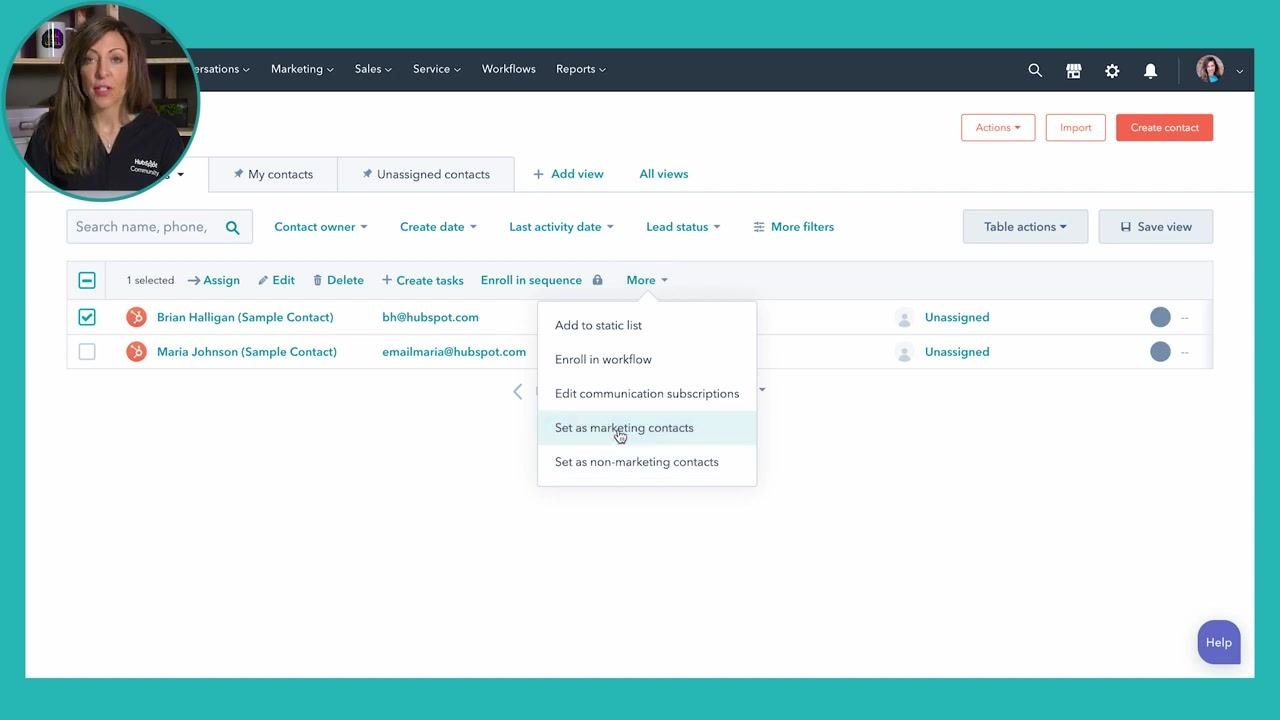This screenshot has width=1280, height=720.
Task: Expand the Contact owner filter
Action: [x=321, y=227]
